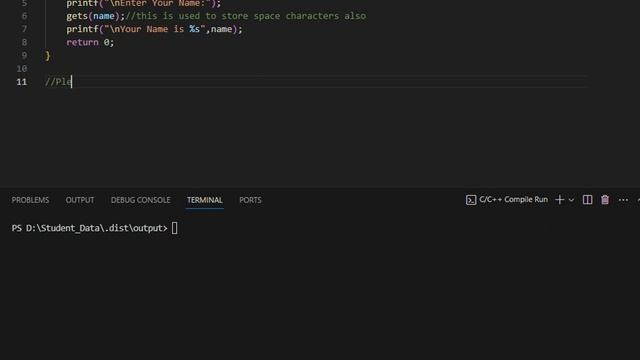Kill terminal with the trash icon

[x=605, y=200]
